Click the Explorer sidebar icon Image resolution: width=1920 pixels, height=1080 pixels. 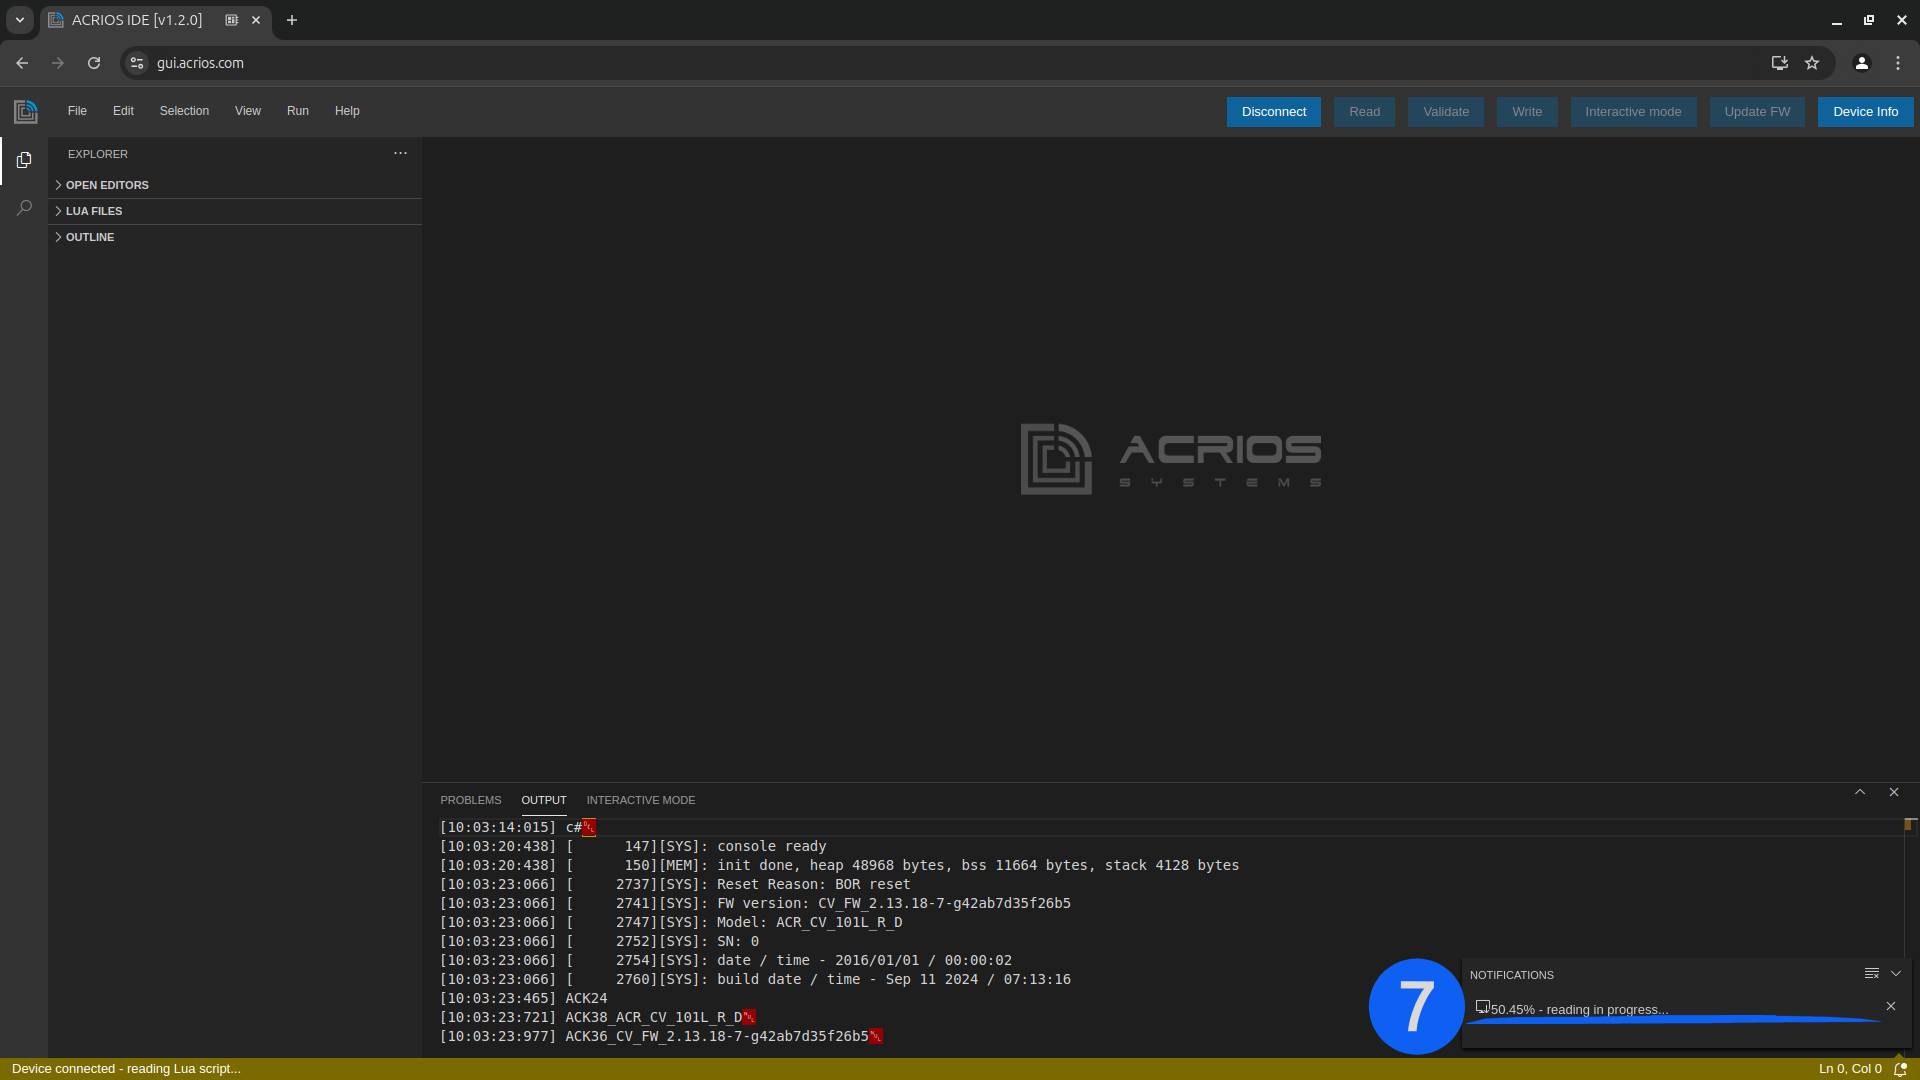point(24,160)
